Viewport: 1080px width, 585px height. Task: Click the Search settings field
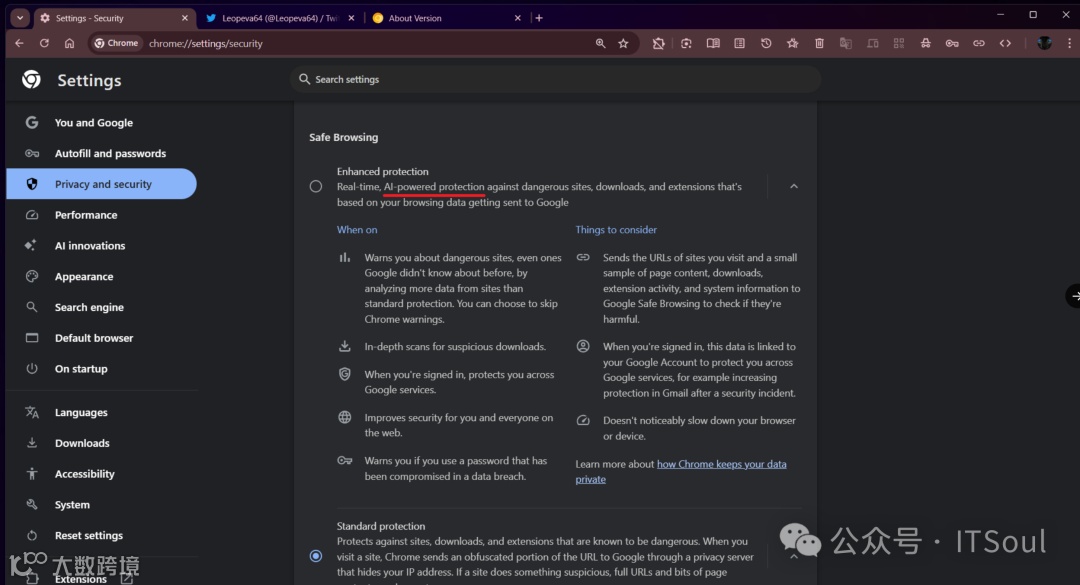pyautogui.click(x=555, y=79)
